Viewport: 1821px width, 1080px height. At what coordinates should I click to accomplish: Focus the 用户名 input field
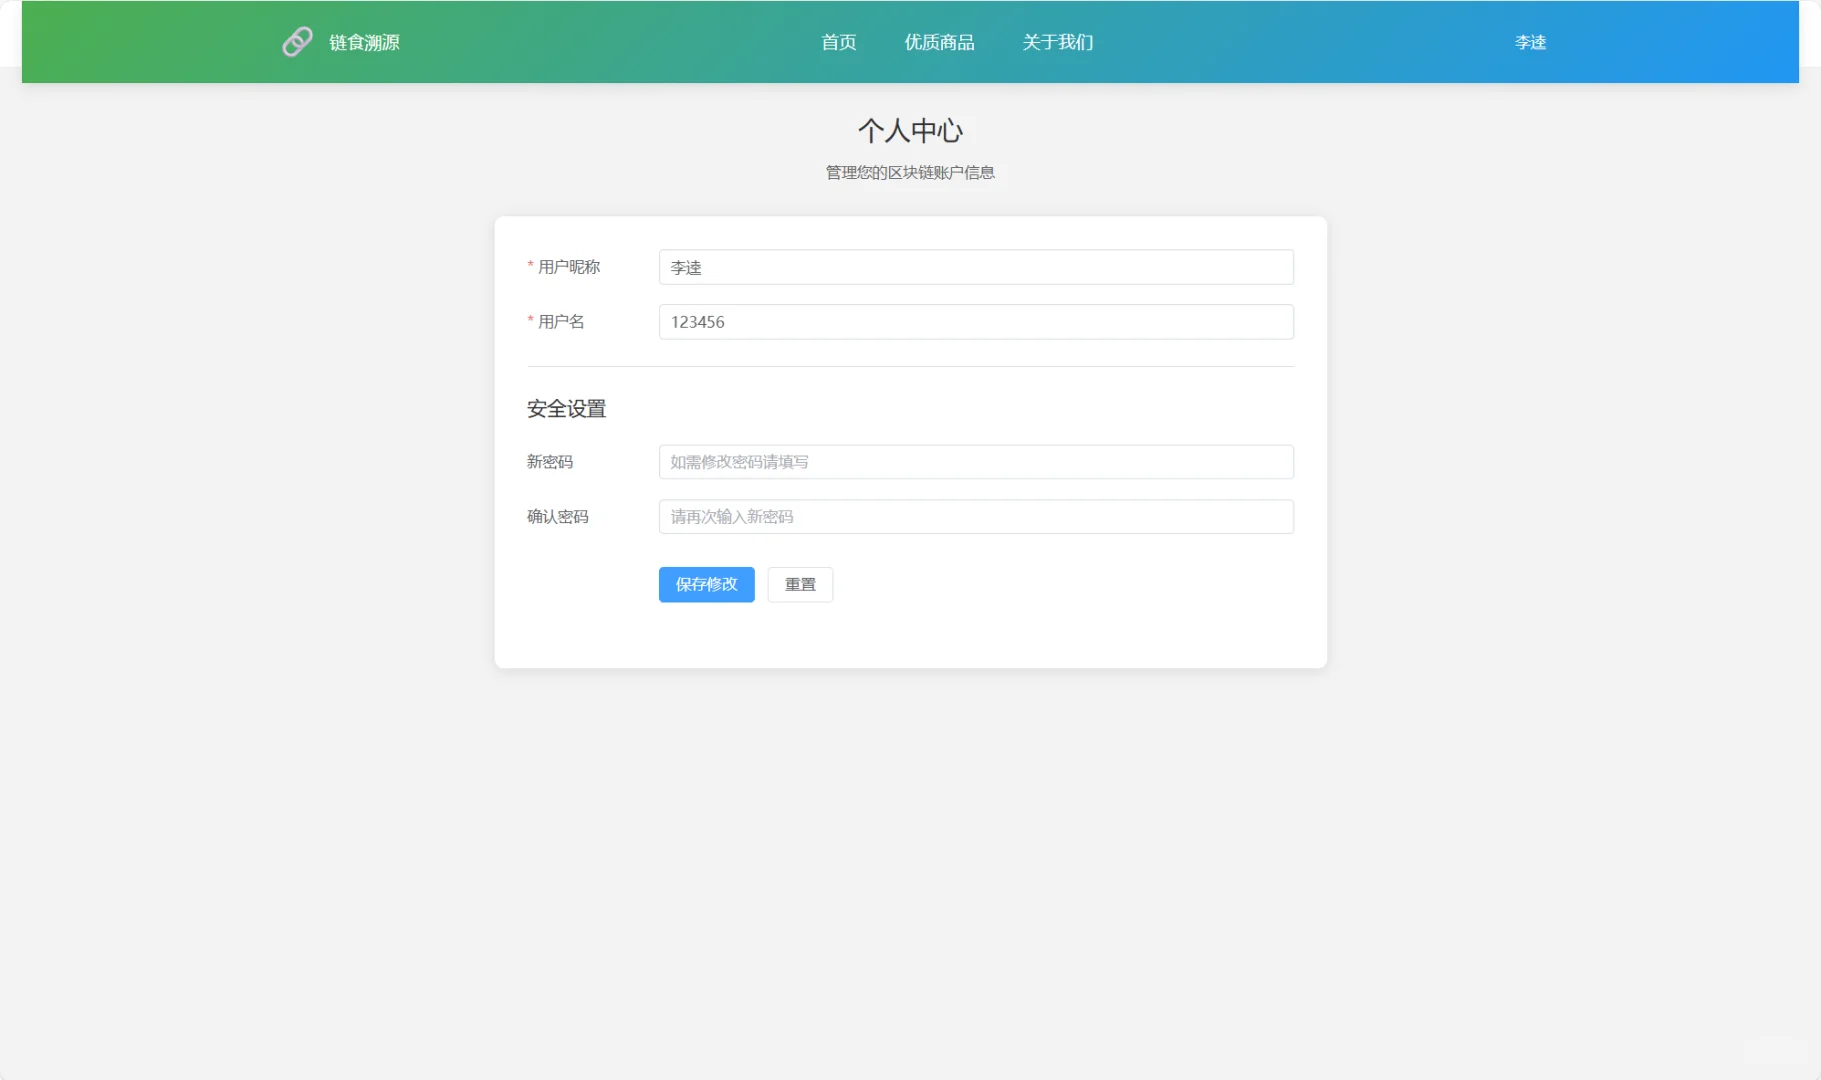point(976,322)
